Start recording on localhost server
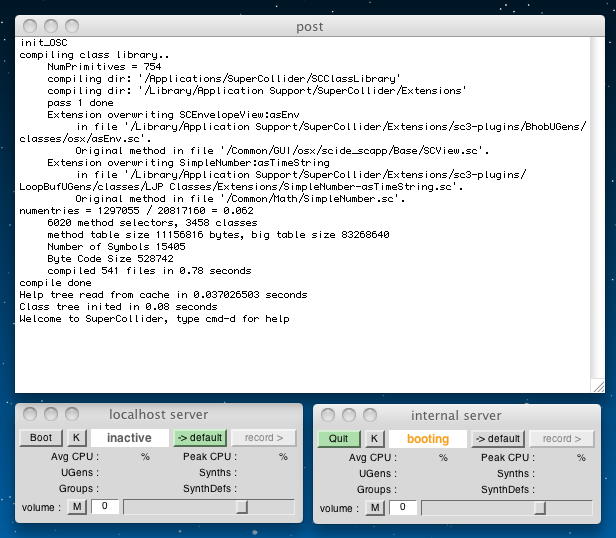The height and width of the screenshot is (538, 616). pyautogui.click(x=264, y=438)
